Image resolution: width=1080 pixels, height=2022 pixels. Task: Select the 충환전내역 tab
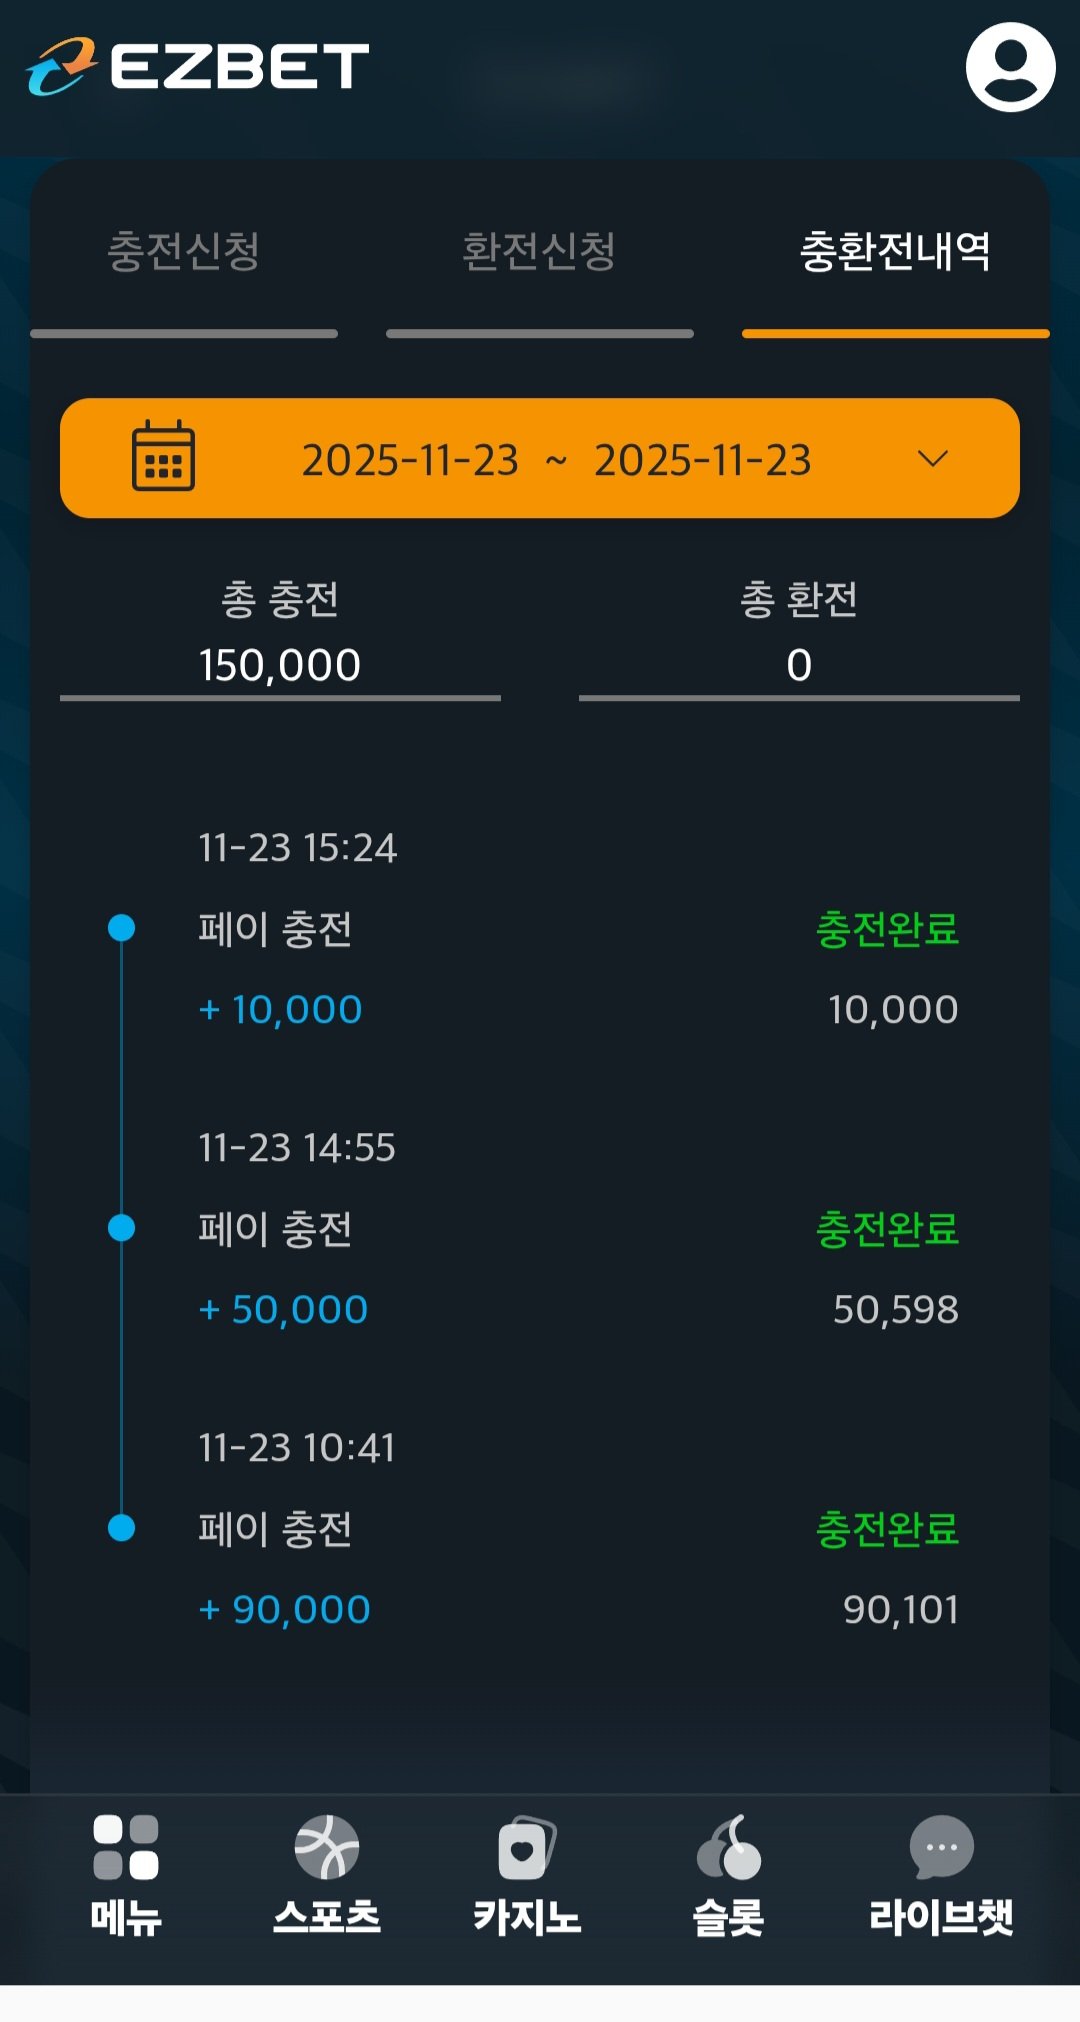click(895, 251)
